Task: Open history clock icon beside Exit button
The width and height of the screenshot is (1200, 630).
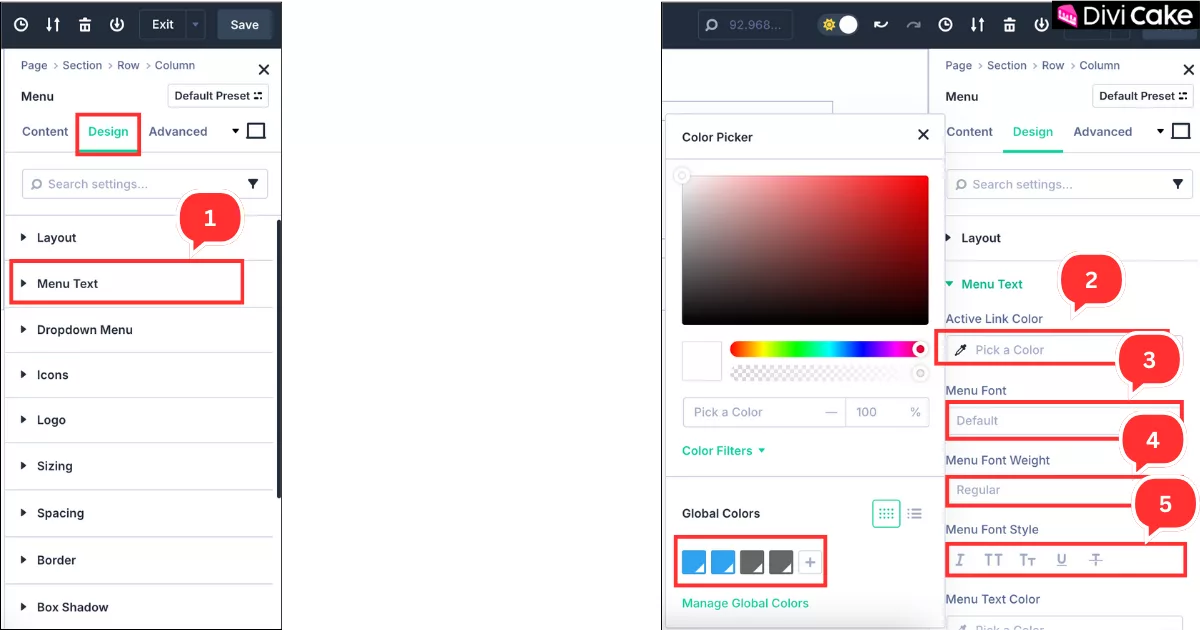Action: 22,24
